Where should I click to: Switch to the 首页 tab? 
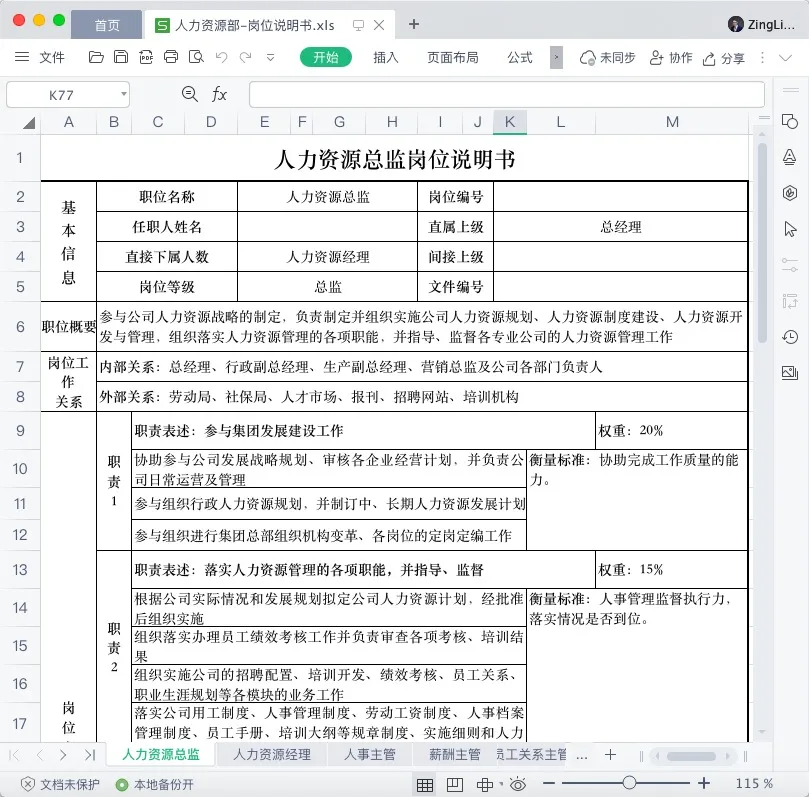(x=106, y=25)
